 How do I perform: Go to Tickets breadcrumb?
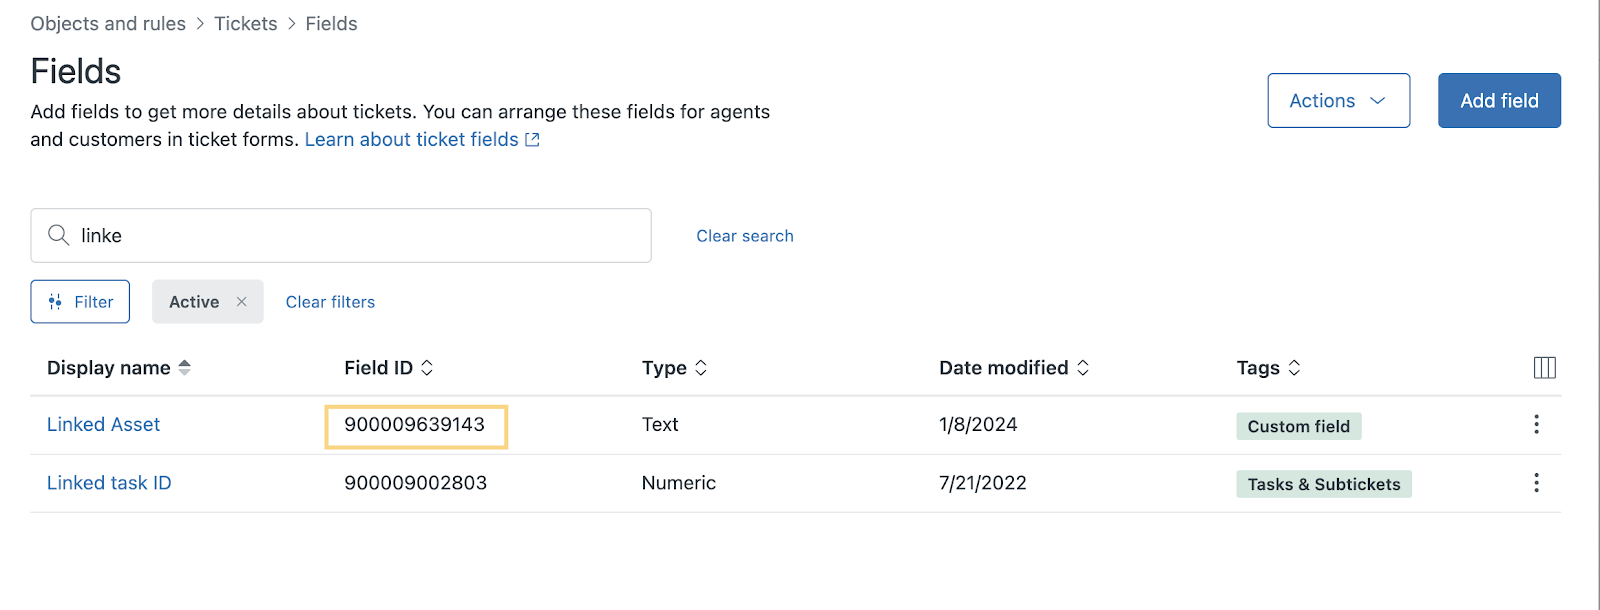(246, 24)
